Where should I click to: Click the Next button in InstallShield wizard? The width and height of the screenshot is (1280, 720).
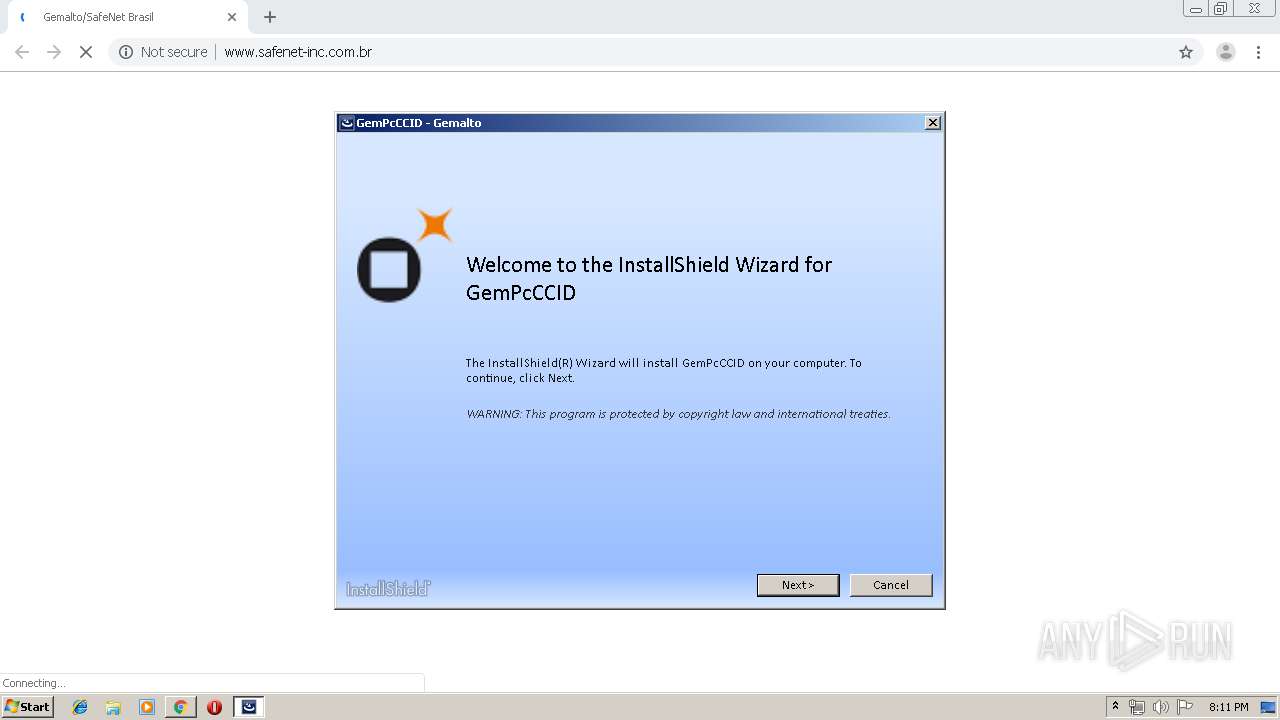pos(797,585)
